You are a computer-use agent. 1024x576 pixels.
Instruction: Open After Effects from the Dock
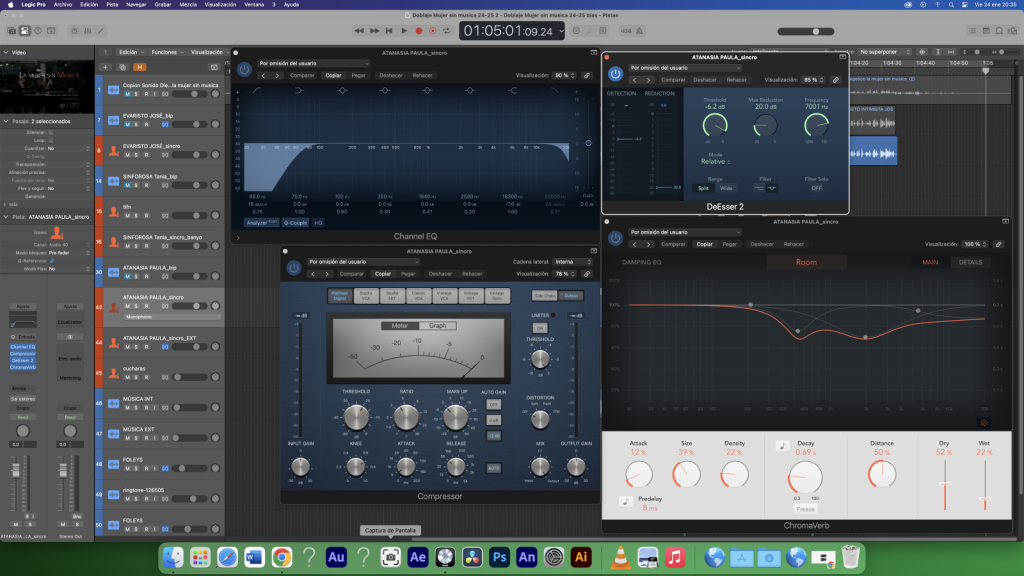(419, 556)
